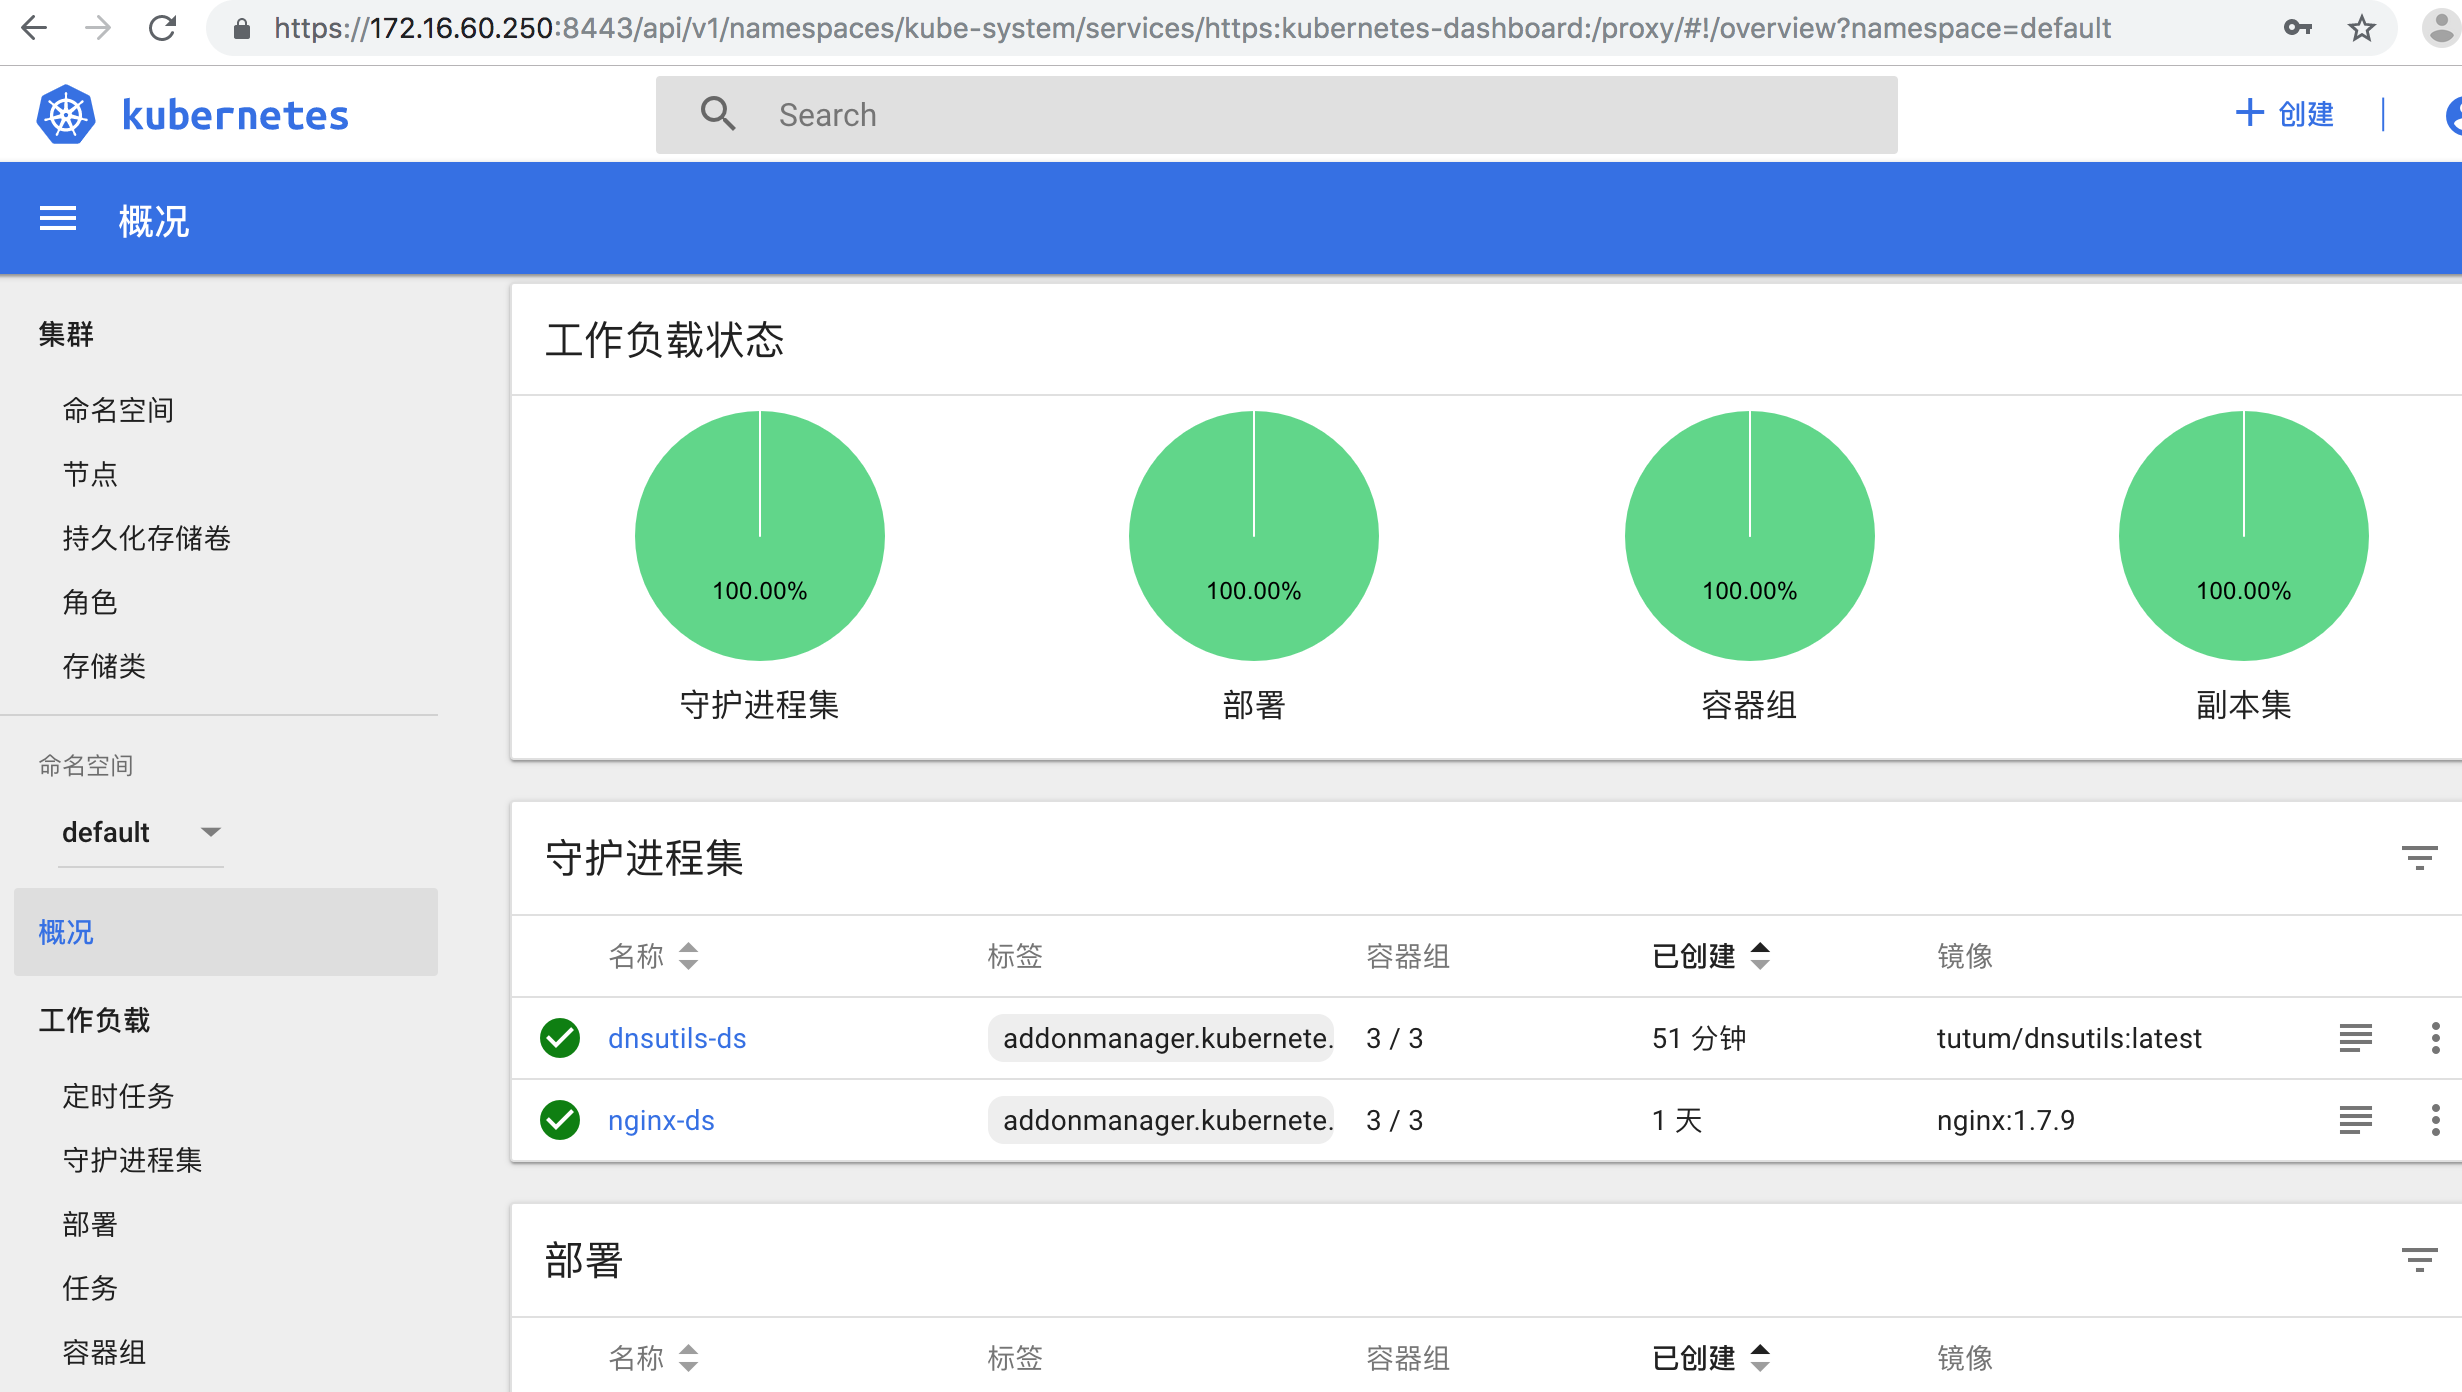View logs icon for nginx-ds
Viewport: 2462px width, 1392px height.
pyautogui.click(x=2355, y=1120)
